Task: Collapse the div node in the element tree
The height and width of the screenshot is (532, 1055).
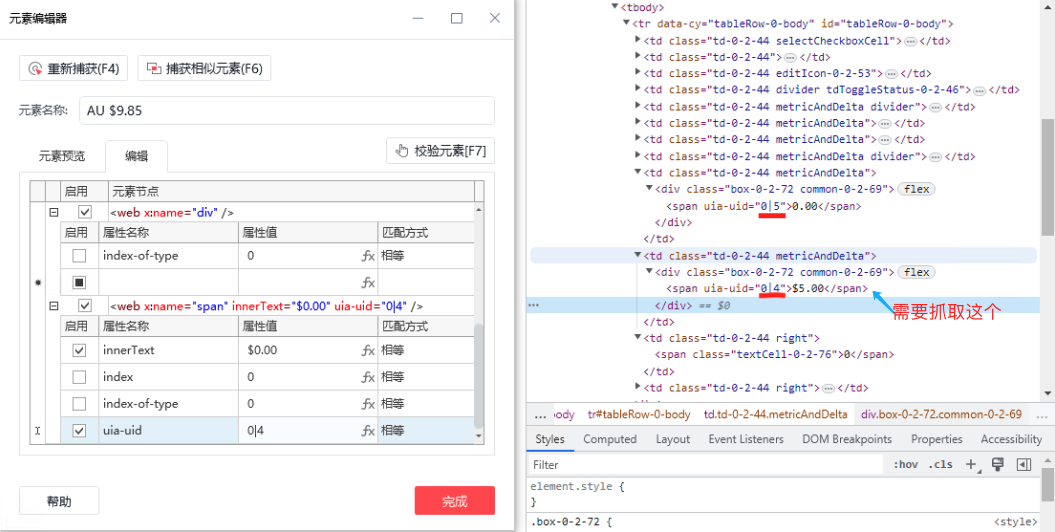Action: pyautogui.click(x=54, y=213)
